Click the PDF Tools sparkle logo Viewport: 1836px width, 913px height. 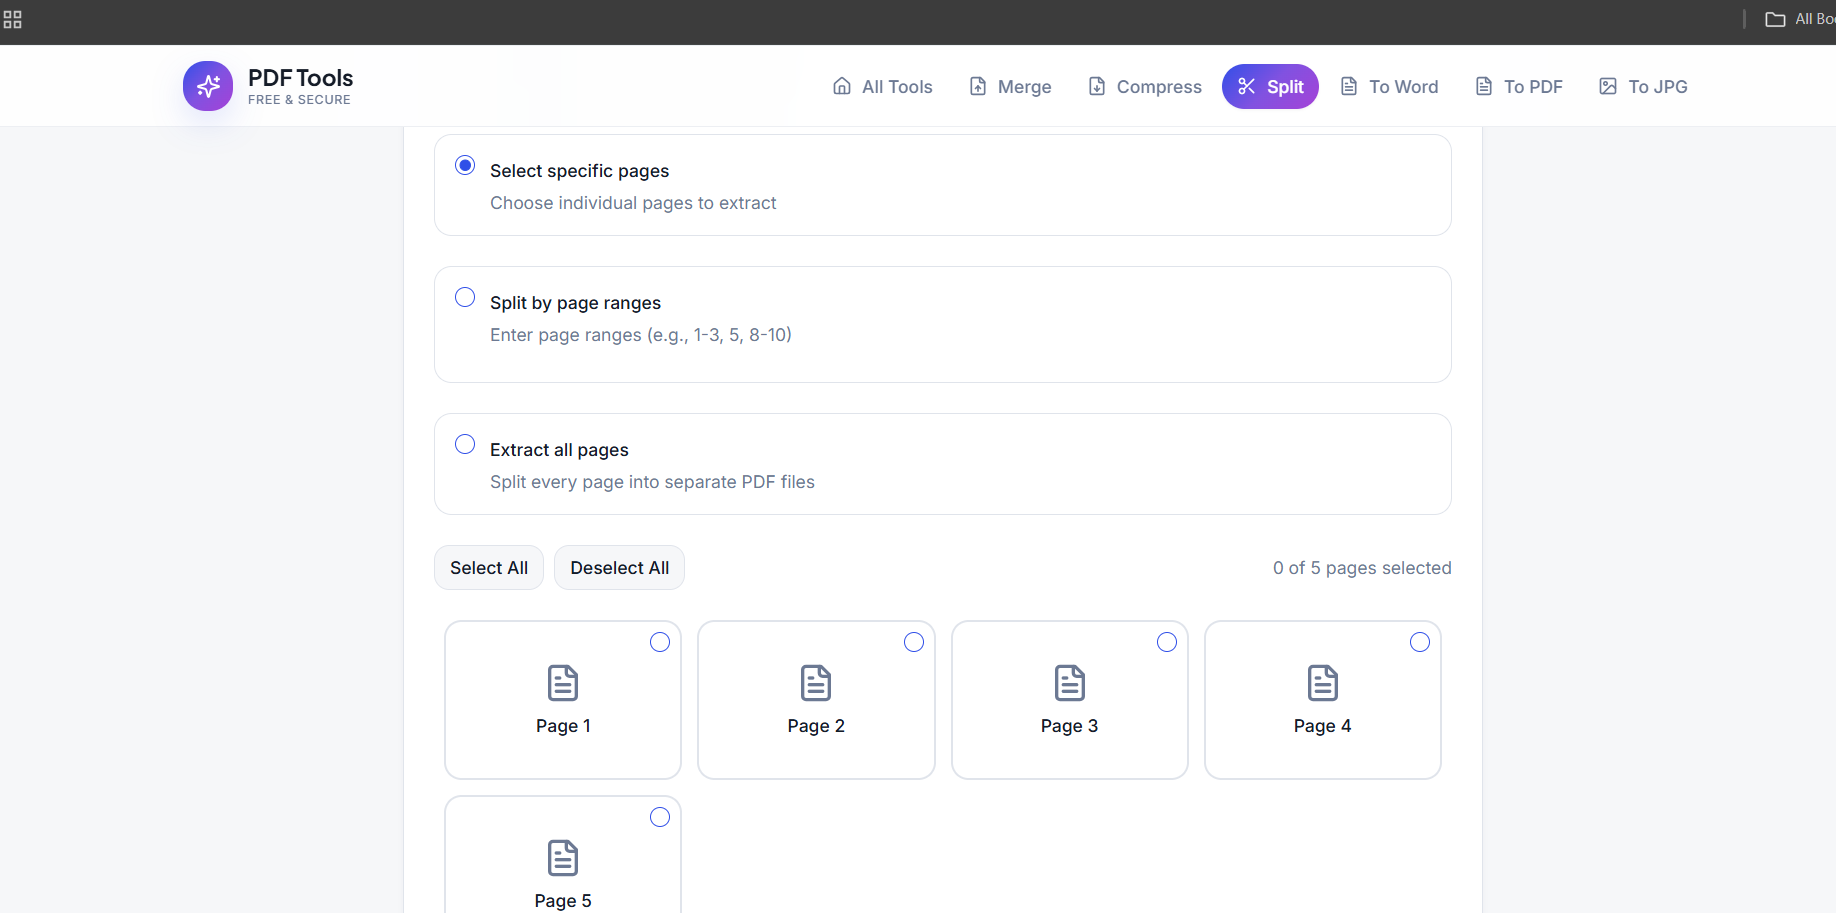coord(207,86)
